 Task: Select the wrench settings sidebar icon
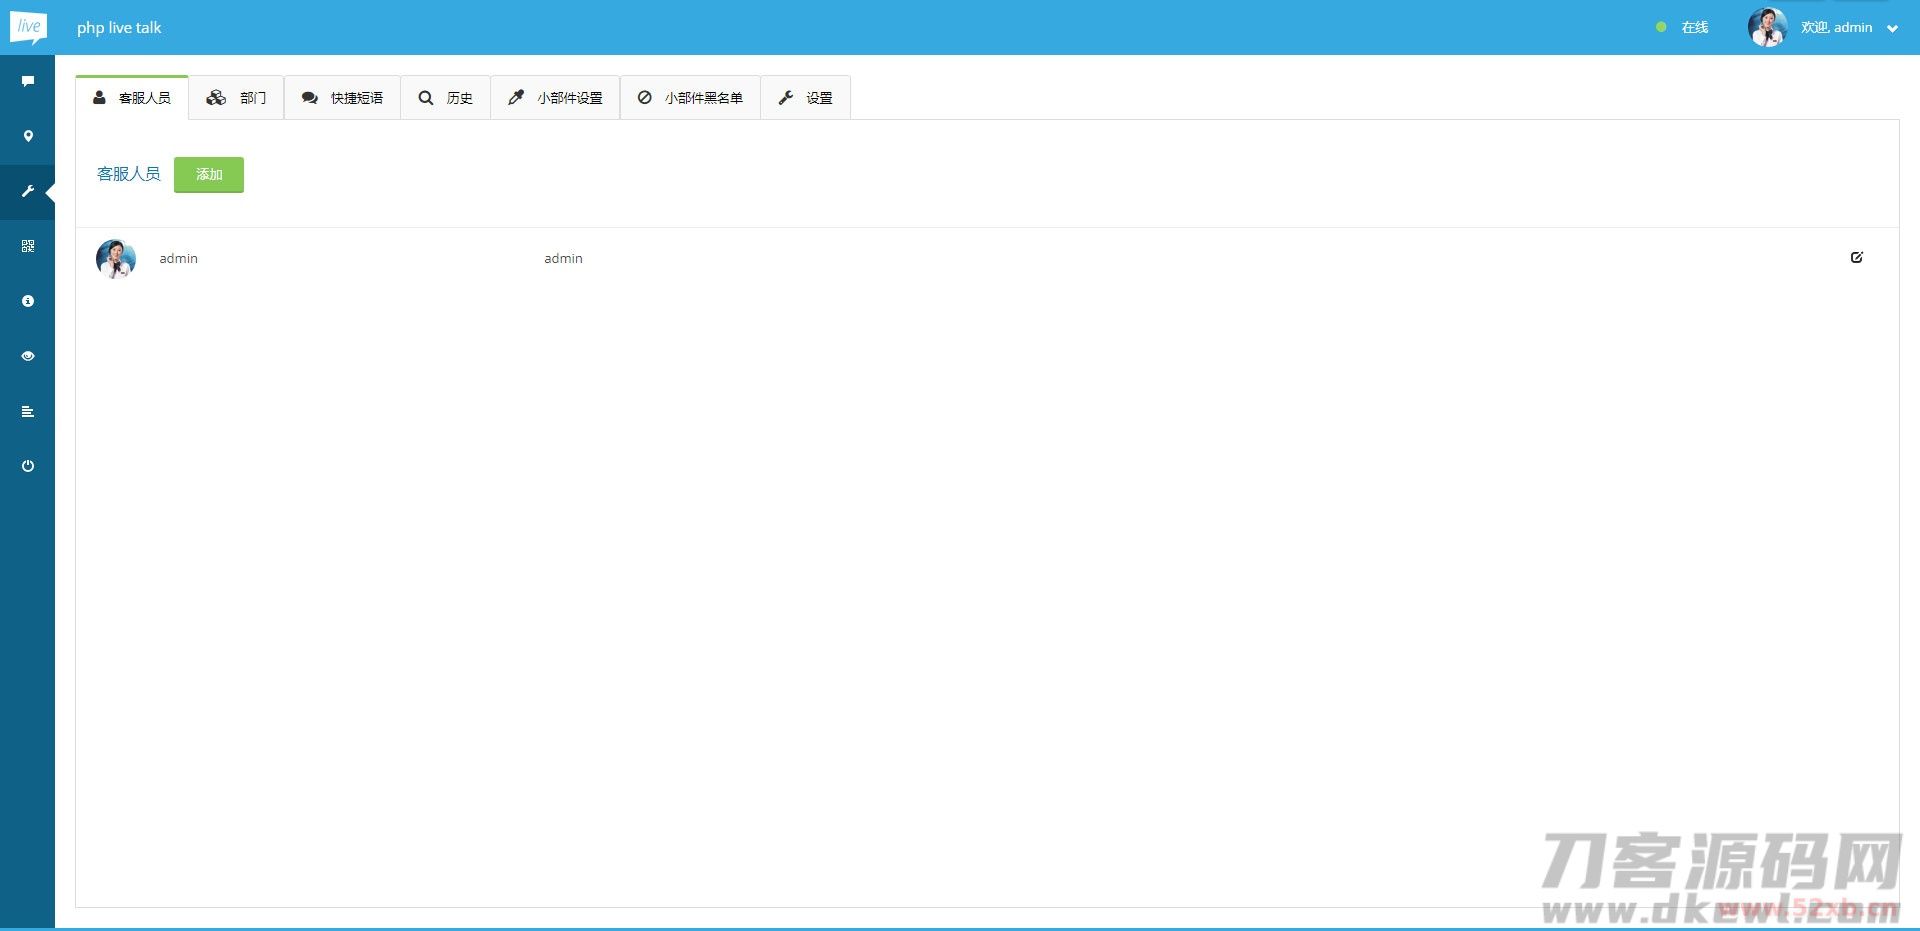[28, 191]
